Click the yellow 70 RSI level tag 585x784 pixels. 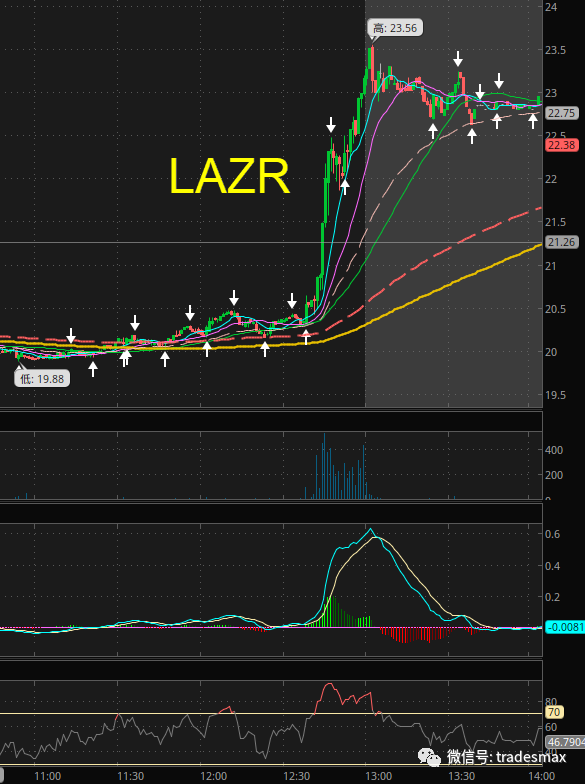click(554, 712)
